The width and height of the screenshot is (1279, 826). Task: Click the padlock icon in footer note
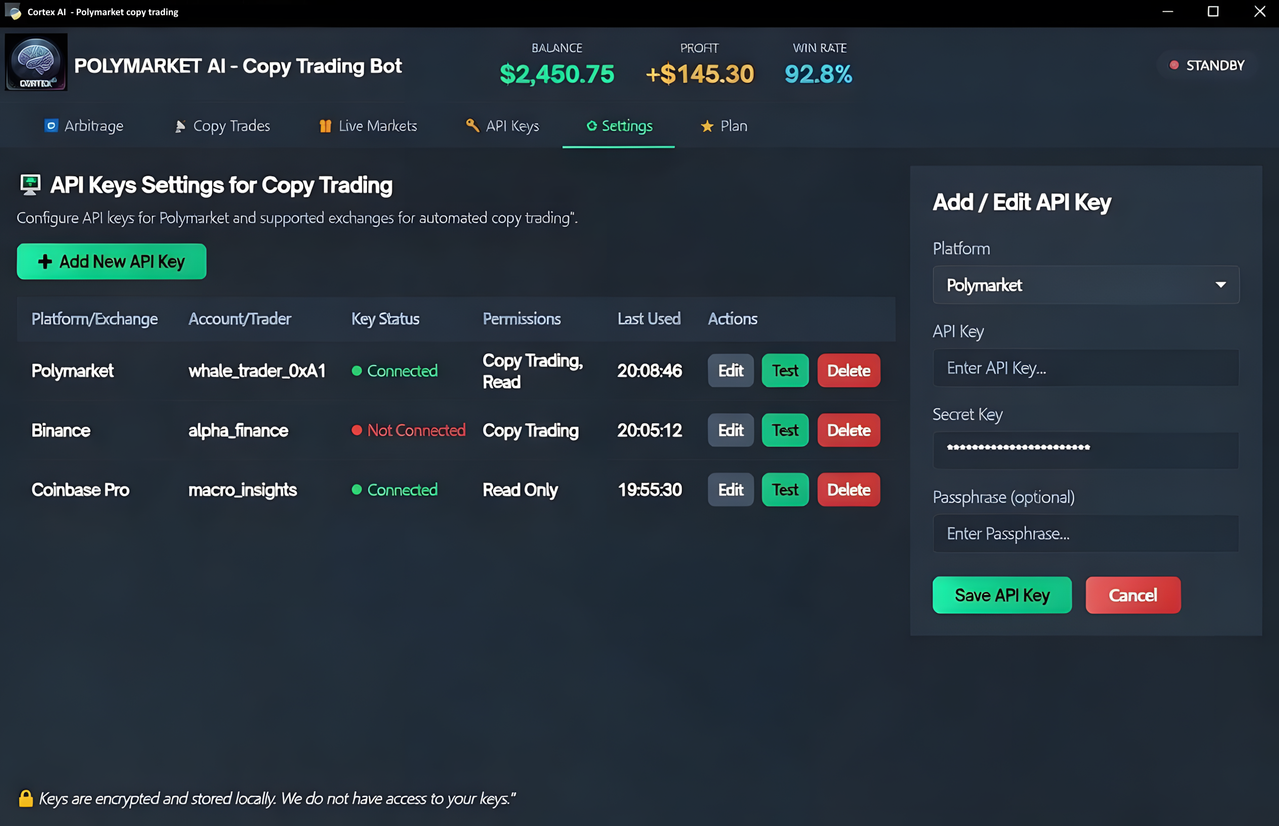[26, 798]
